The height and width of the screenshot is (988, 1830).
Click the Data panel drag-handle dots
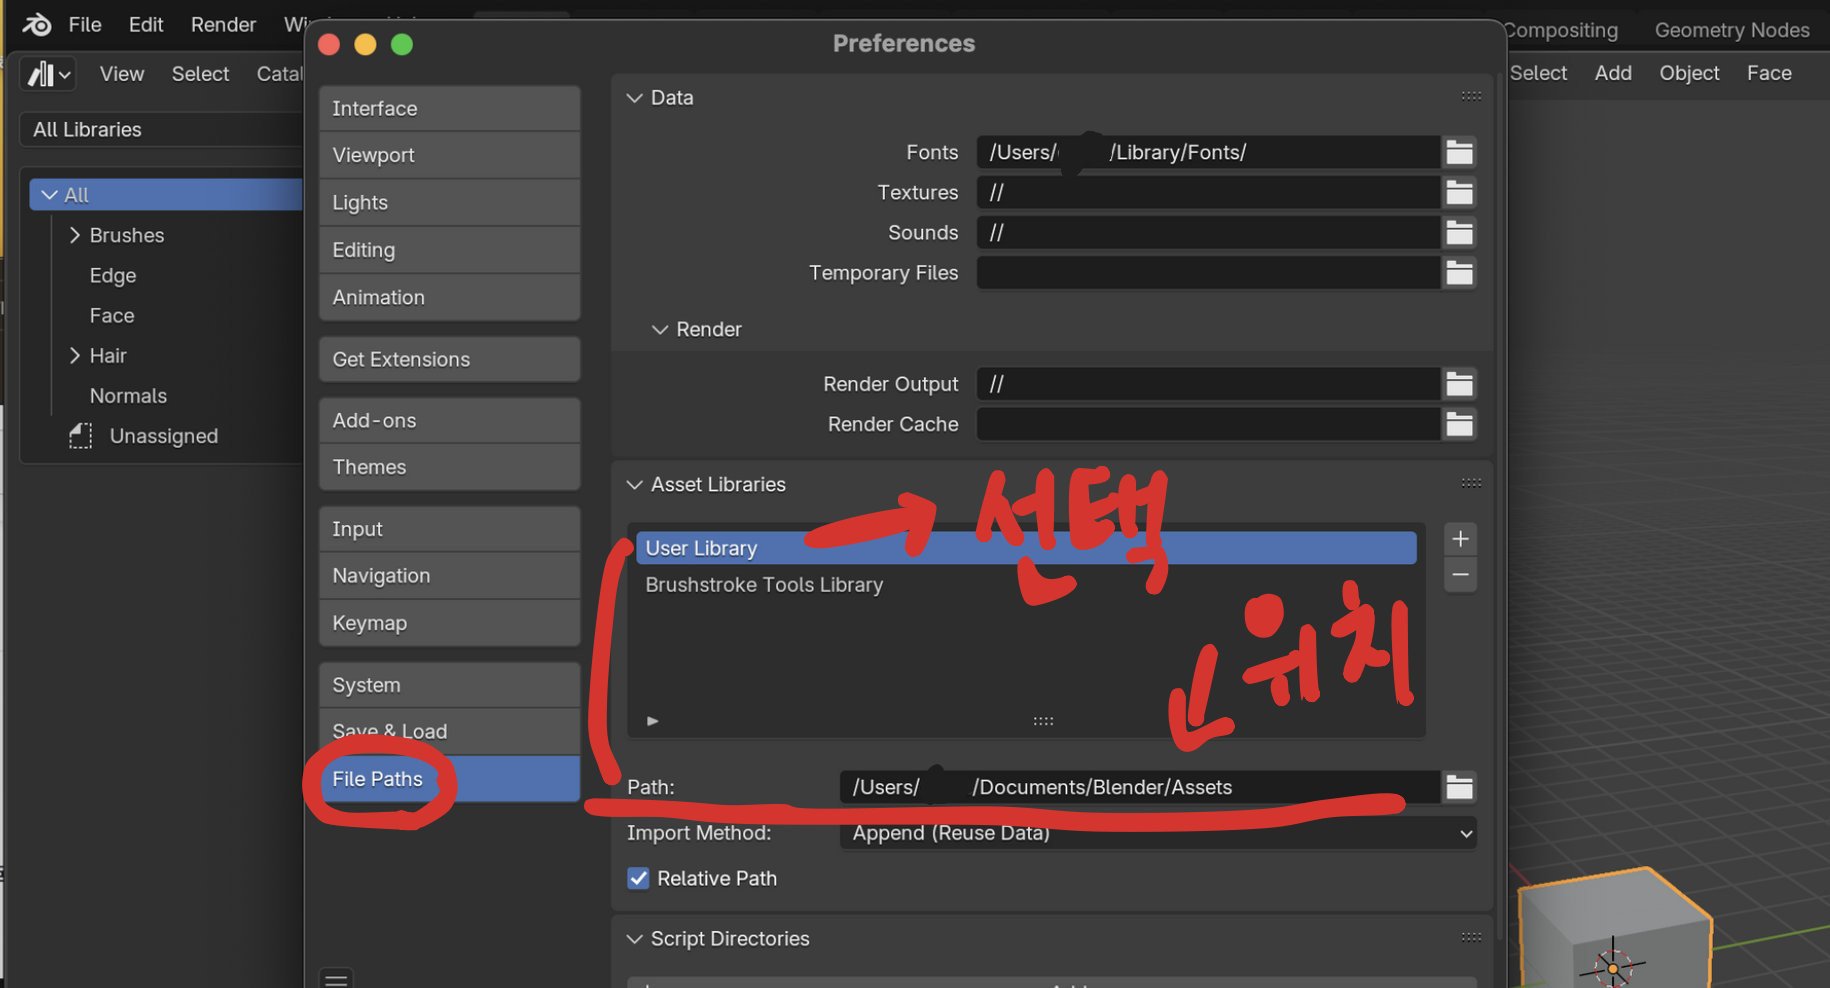coord(1471,97)
